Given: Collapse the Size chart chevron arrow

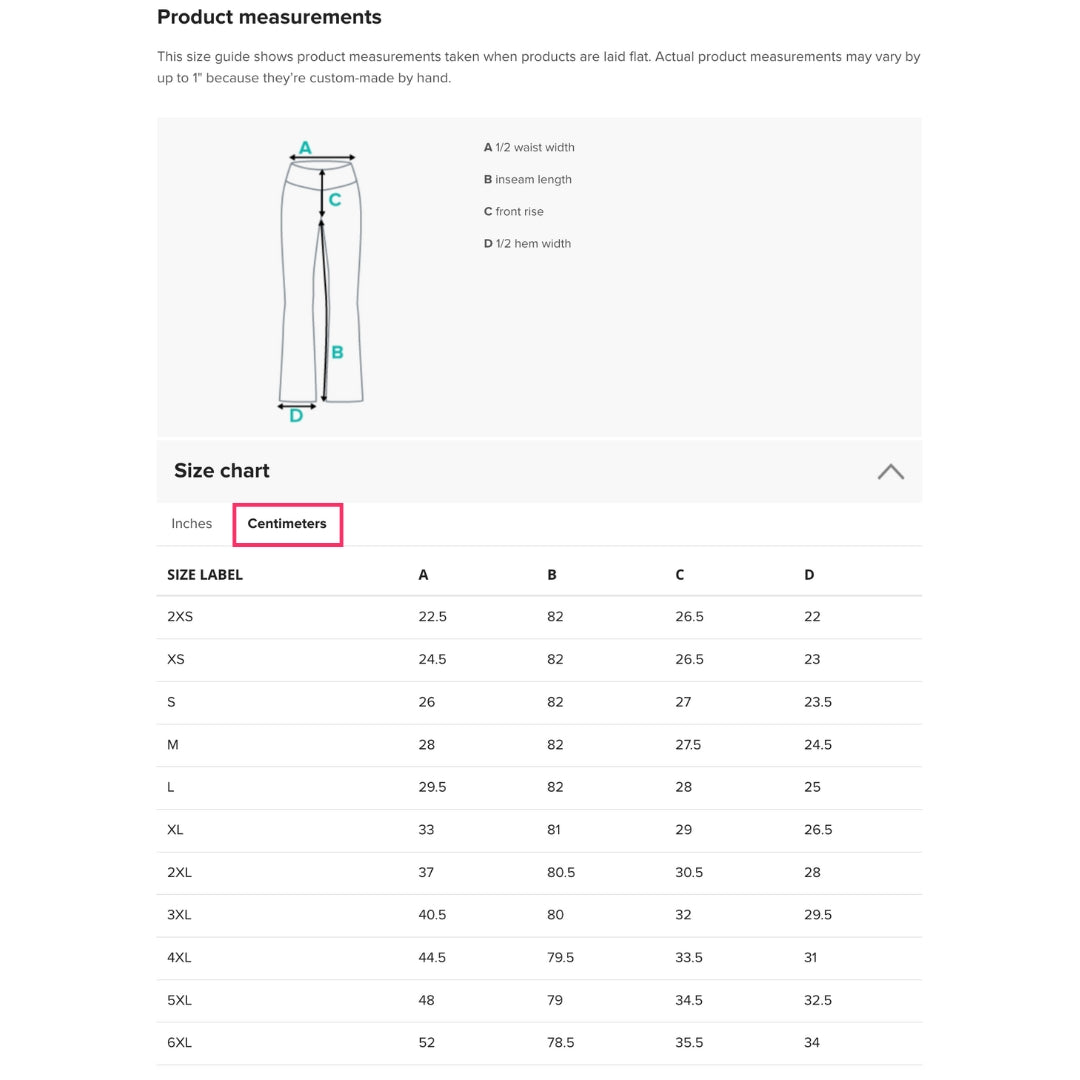Looking at the screenshot, I should 890,472.
